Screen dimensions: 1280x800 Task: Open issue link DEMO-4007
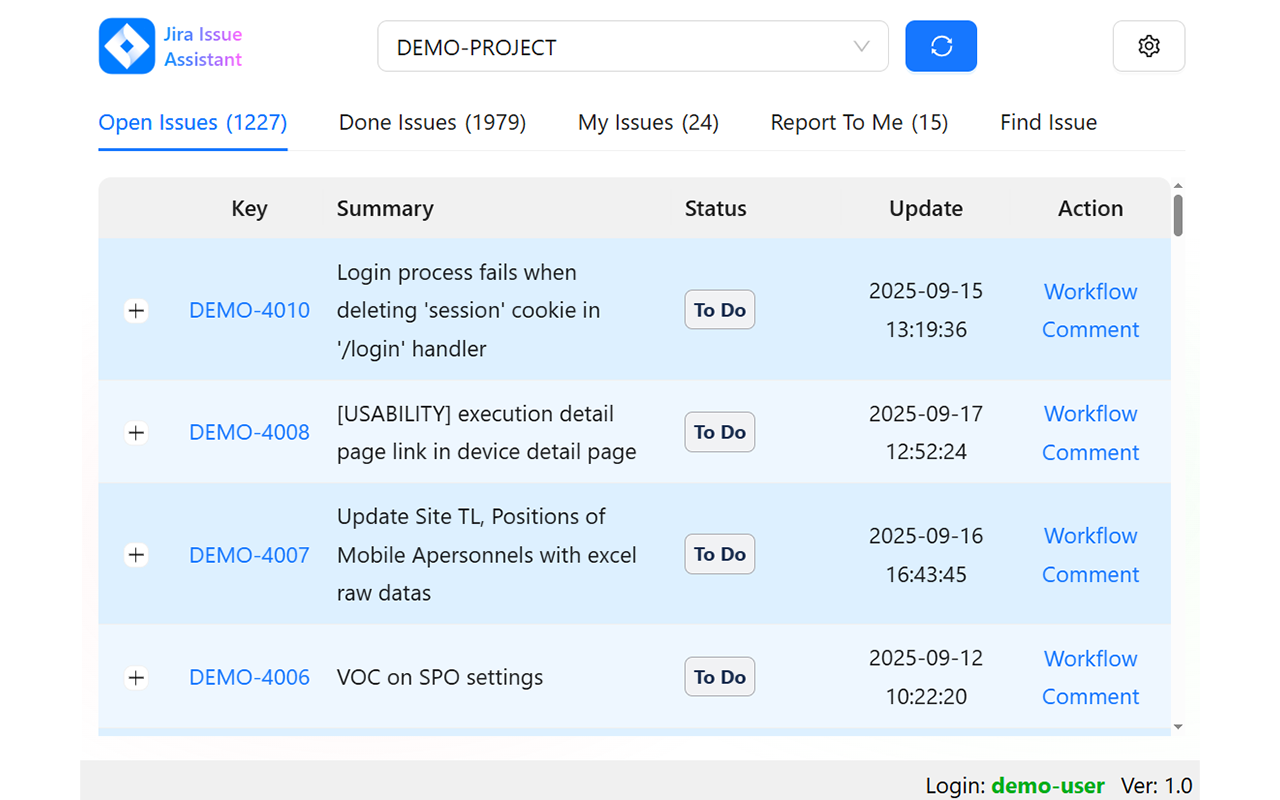(249, 555)
